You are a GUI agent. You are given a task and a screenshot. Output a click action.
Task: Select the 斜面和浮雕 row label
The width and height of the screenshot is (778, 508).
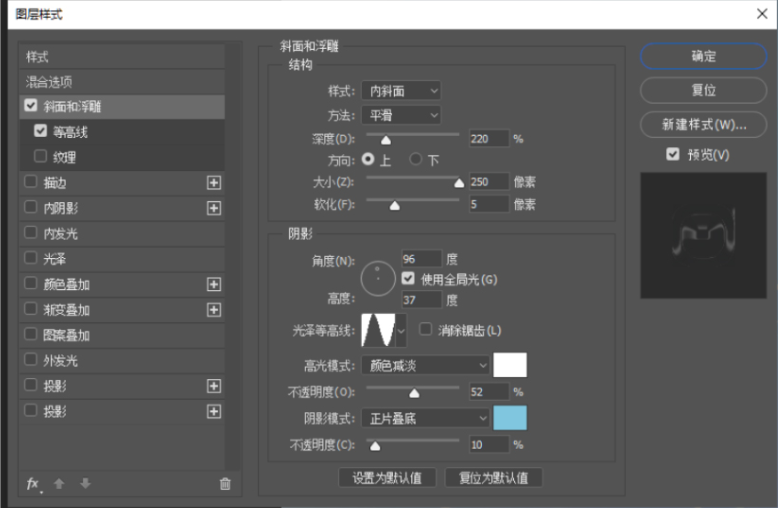72,106
